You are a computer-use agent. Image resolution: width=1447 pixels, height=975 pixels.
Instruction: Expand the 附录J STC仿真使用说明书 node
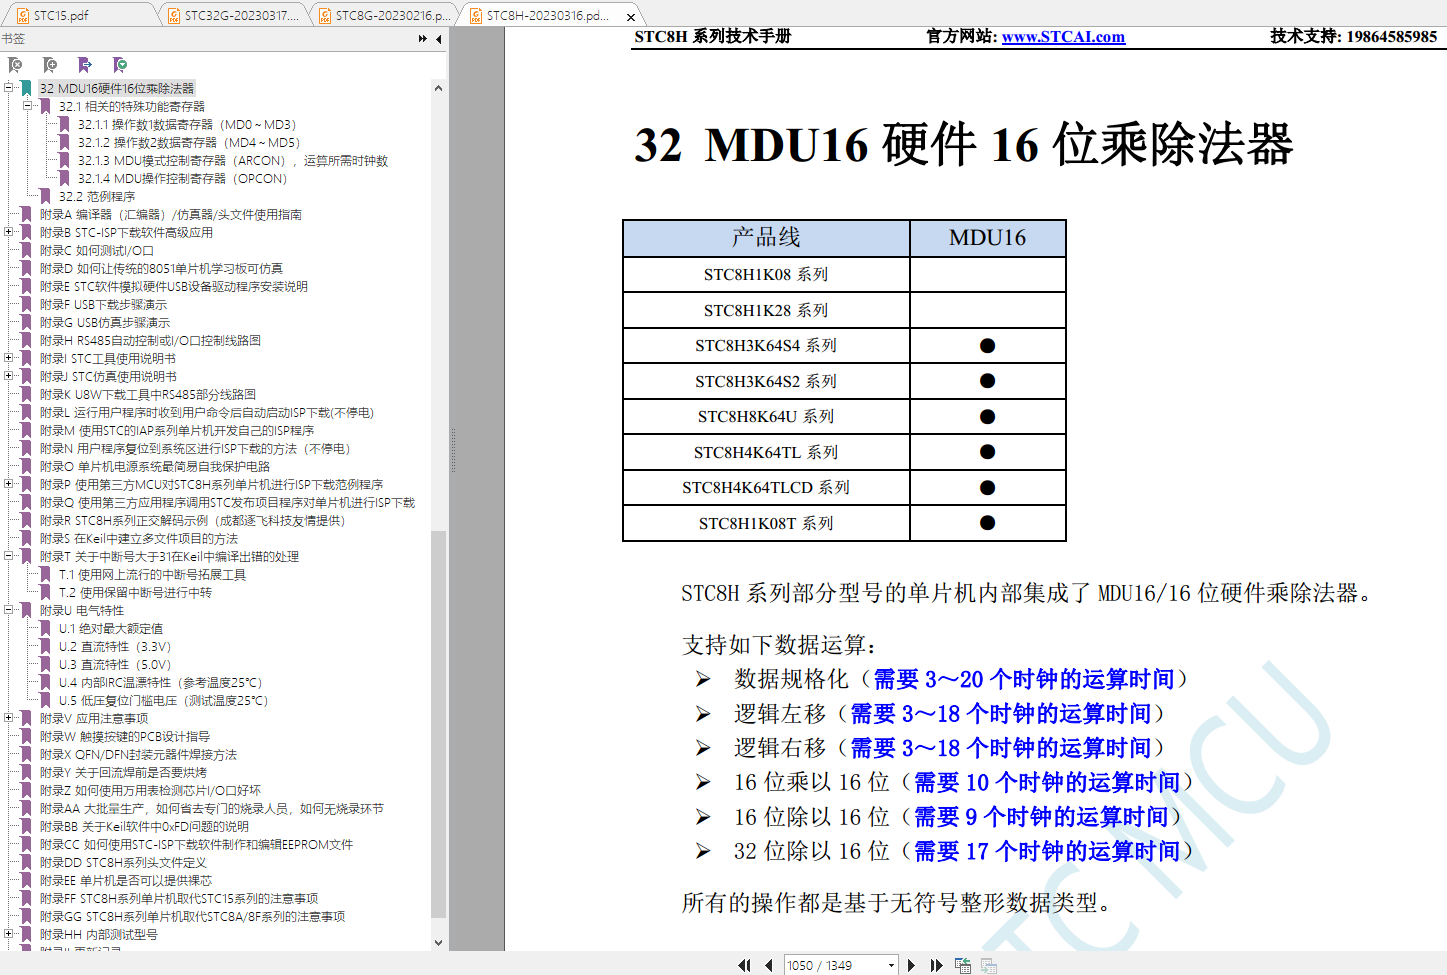click(9, 376)
